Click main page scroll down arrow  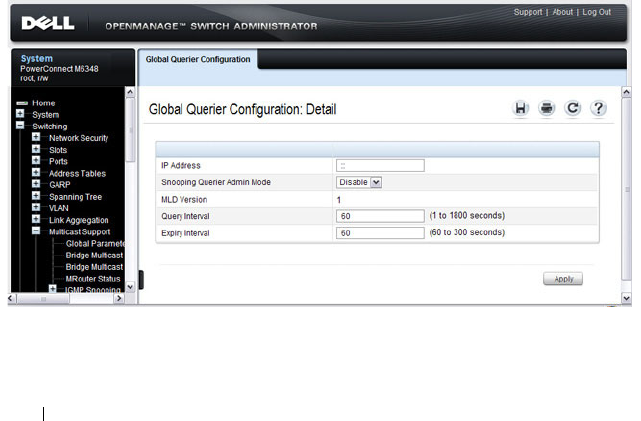point(626,298)
